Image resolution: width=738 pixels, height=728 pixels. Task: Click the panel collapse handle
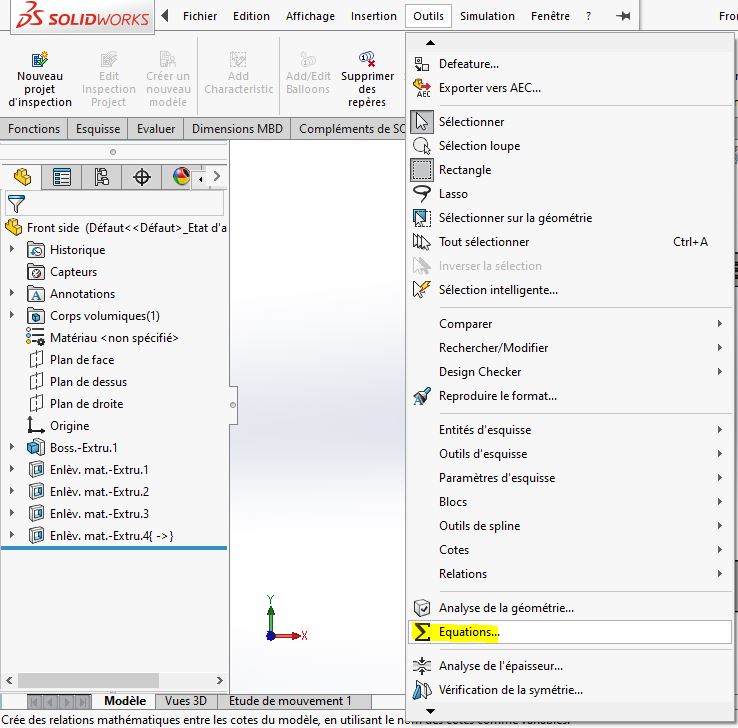[x=233, y=405]
